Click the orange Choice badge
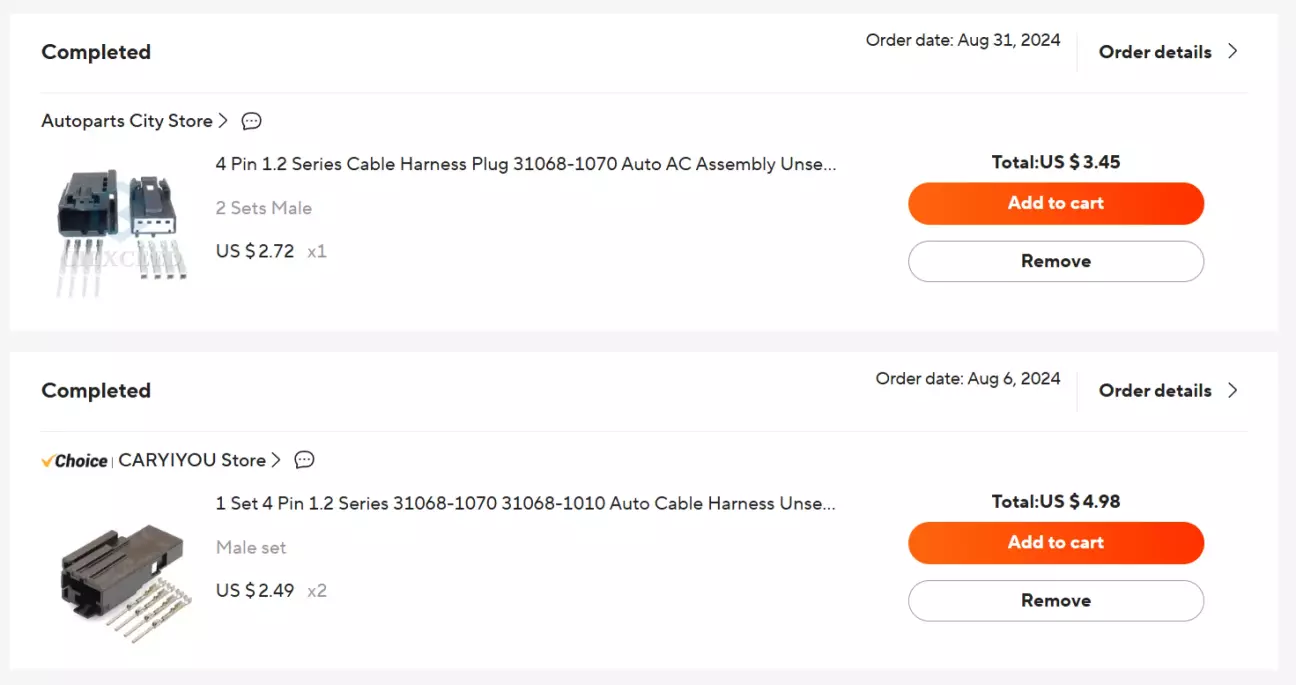1296x685 pixels. point(75,461)
